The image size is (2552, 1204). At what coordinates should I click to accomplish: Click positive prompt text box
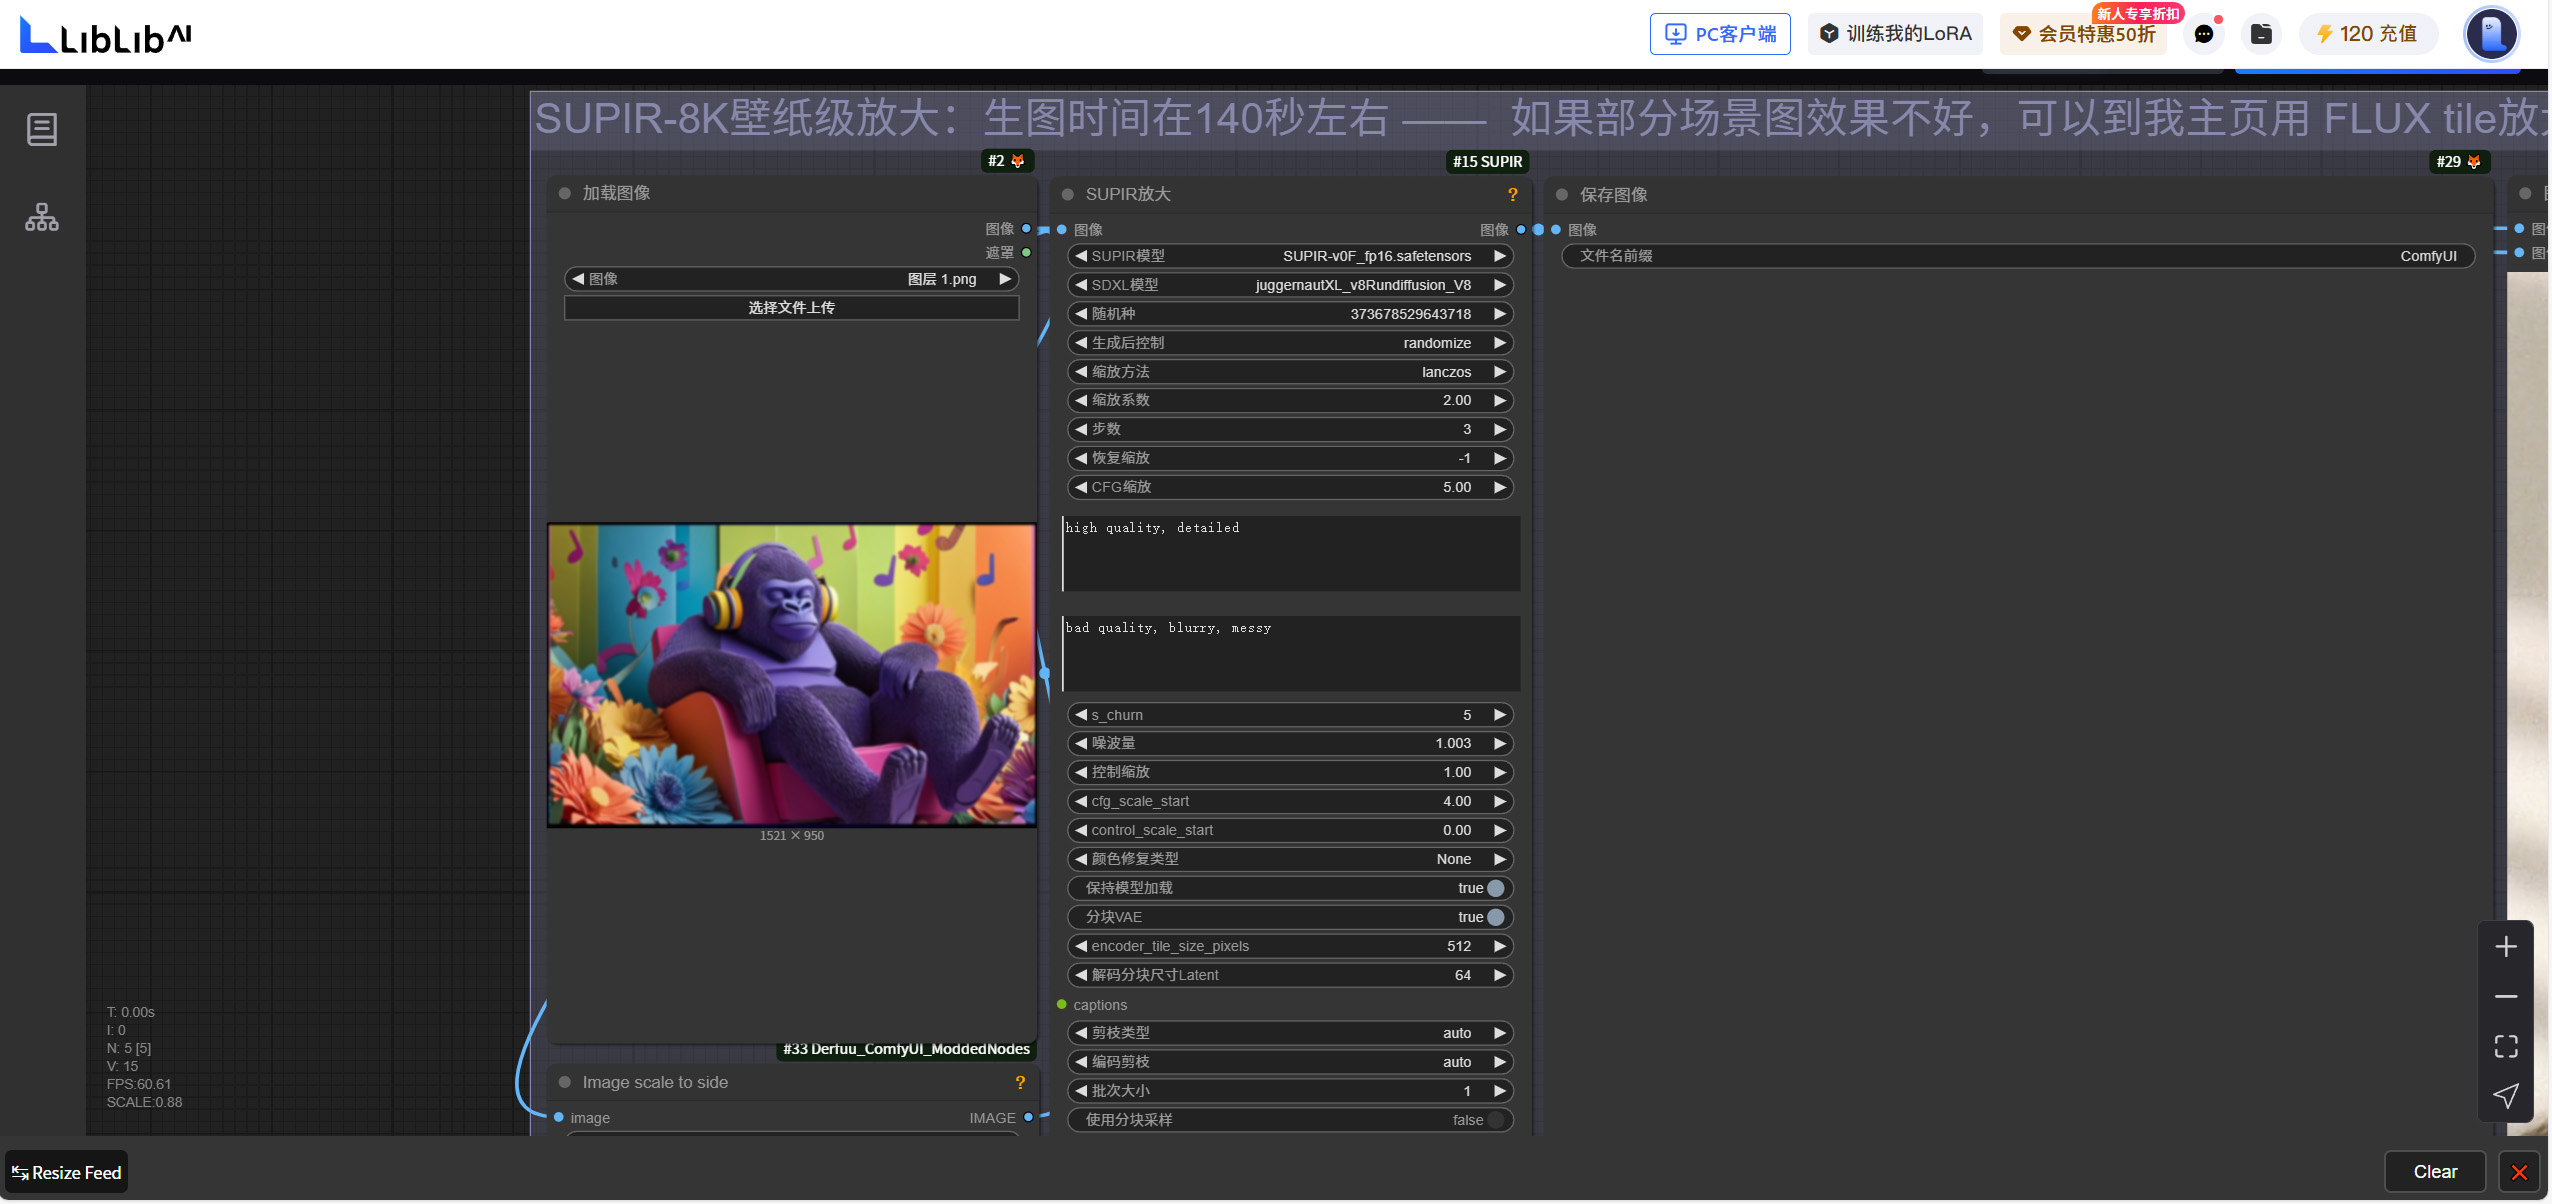pos(1290,553)
